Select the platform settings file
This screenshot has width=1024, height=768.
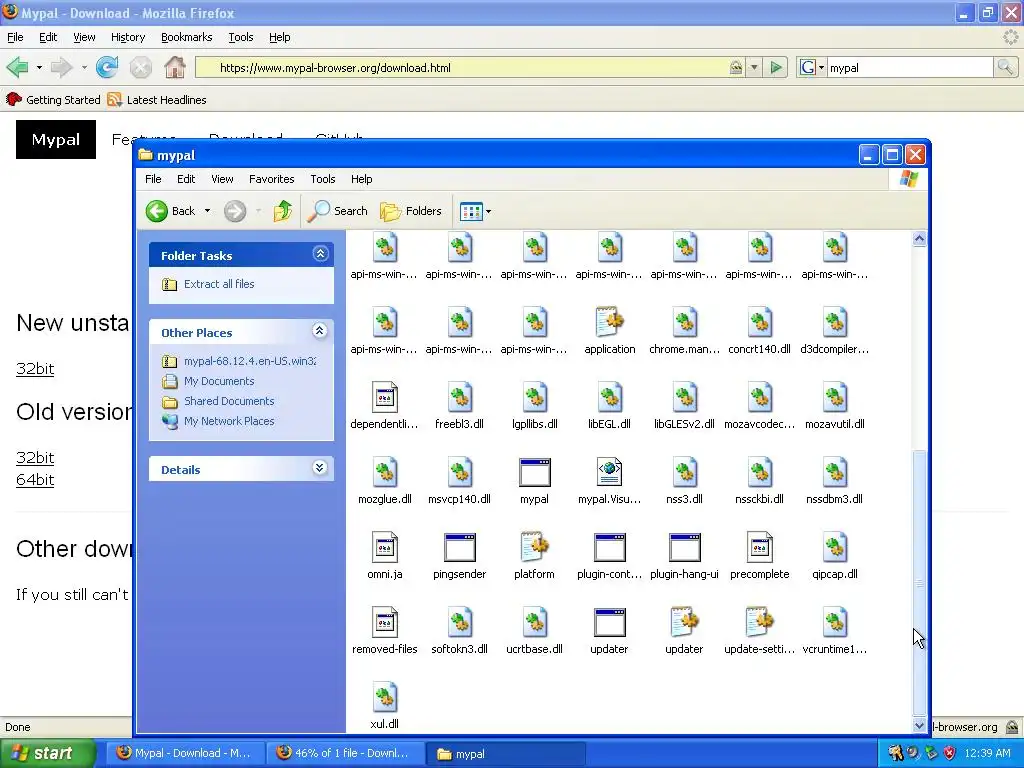(534, 556)
